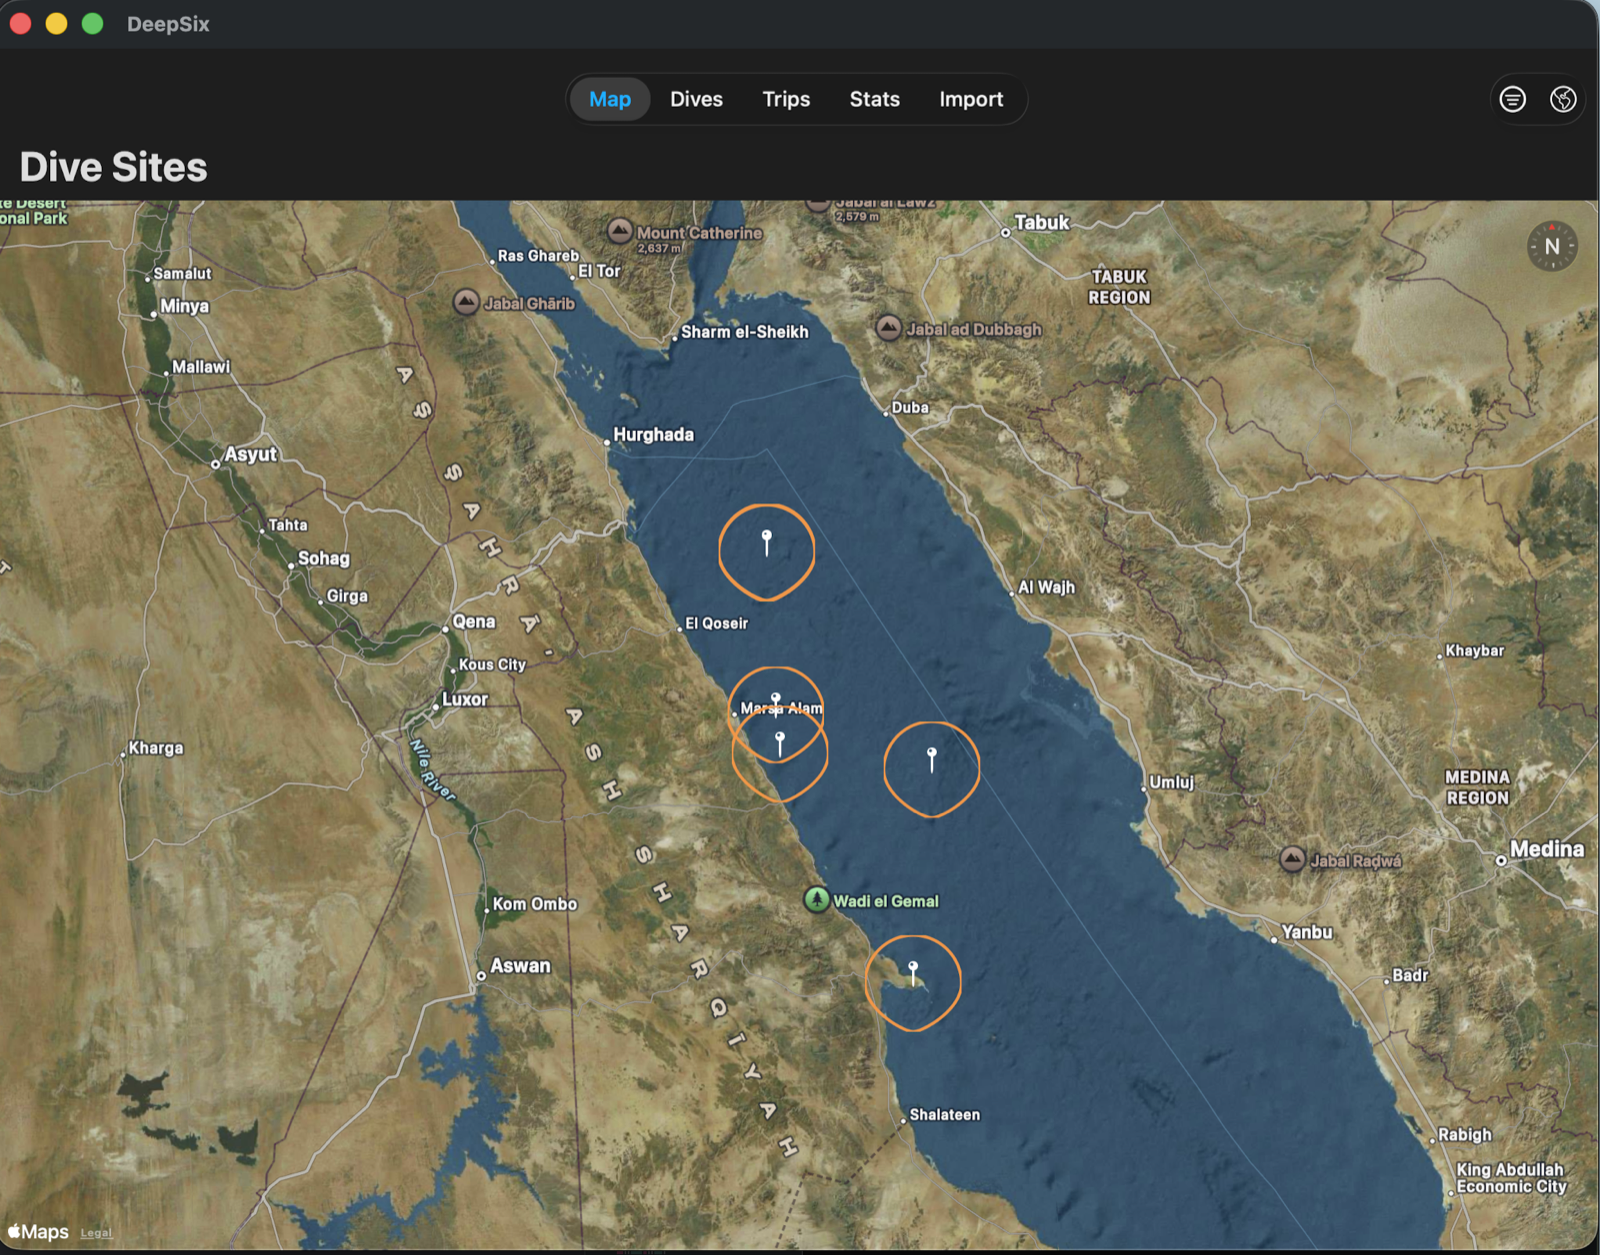Click the Wadi el Gemal park icon

point(817,900)
